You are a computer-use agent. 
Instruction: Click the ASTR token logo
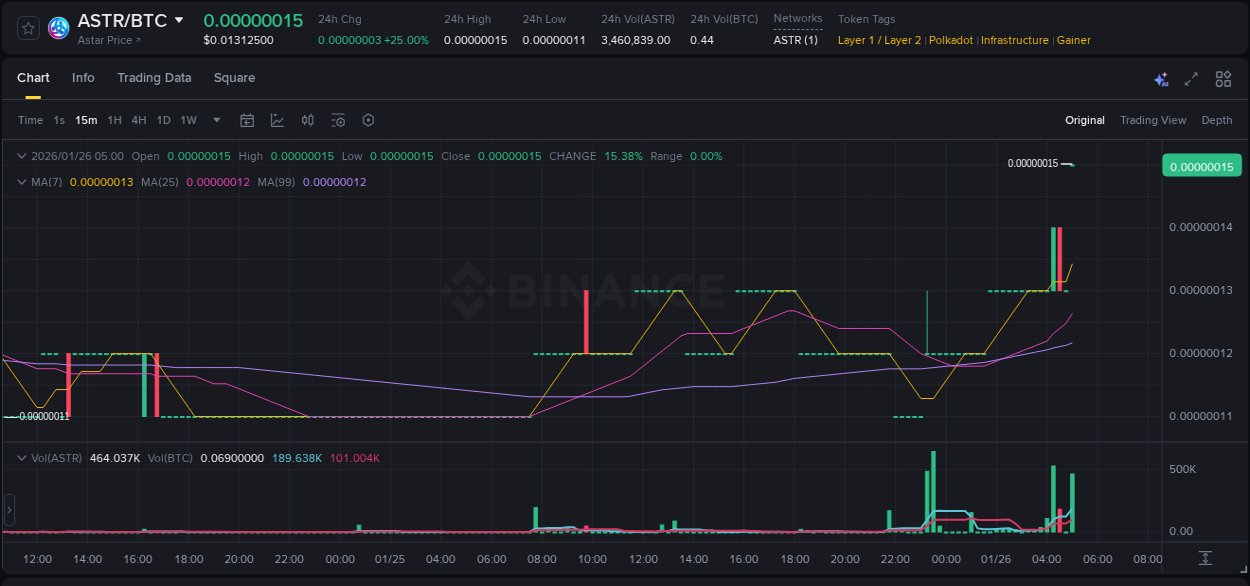[x=58, y=27]
